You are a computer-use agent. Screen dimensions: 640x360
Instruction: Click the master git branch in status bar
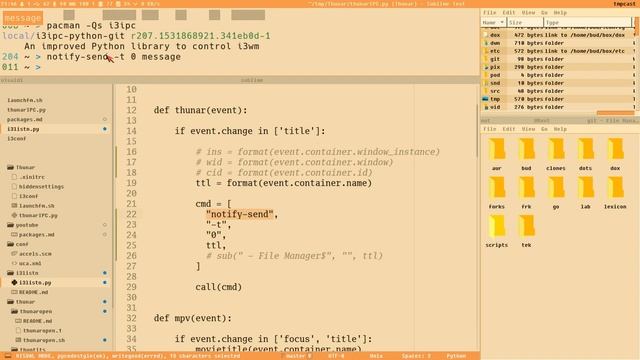[x=298, y=356]
